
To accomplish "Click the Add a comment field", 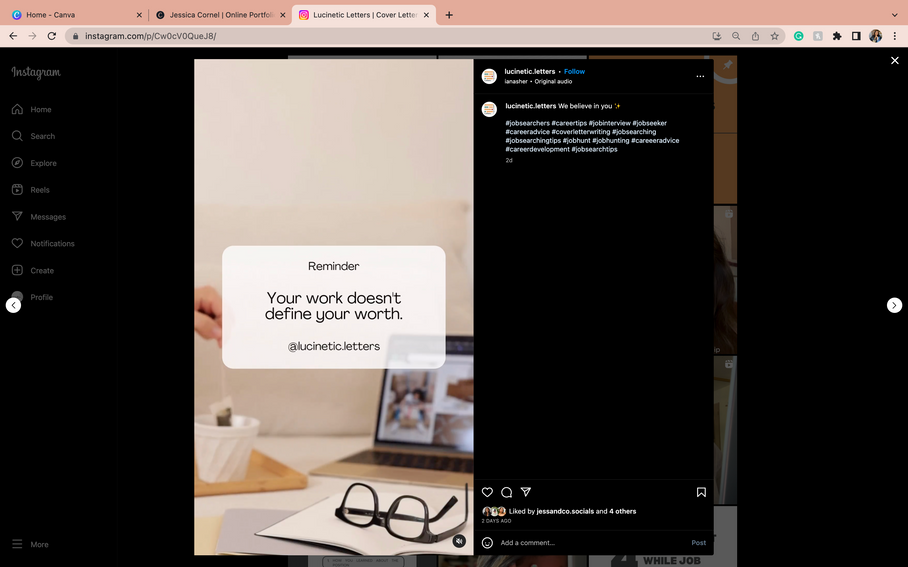I will click(591, 543).
